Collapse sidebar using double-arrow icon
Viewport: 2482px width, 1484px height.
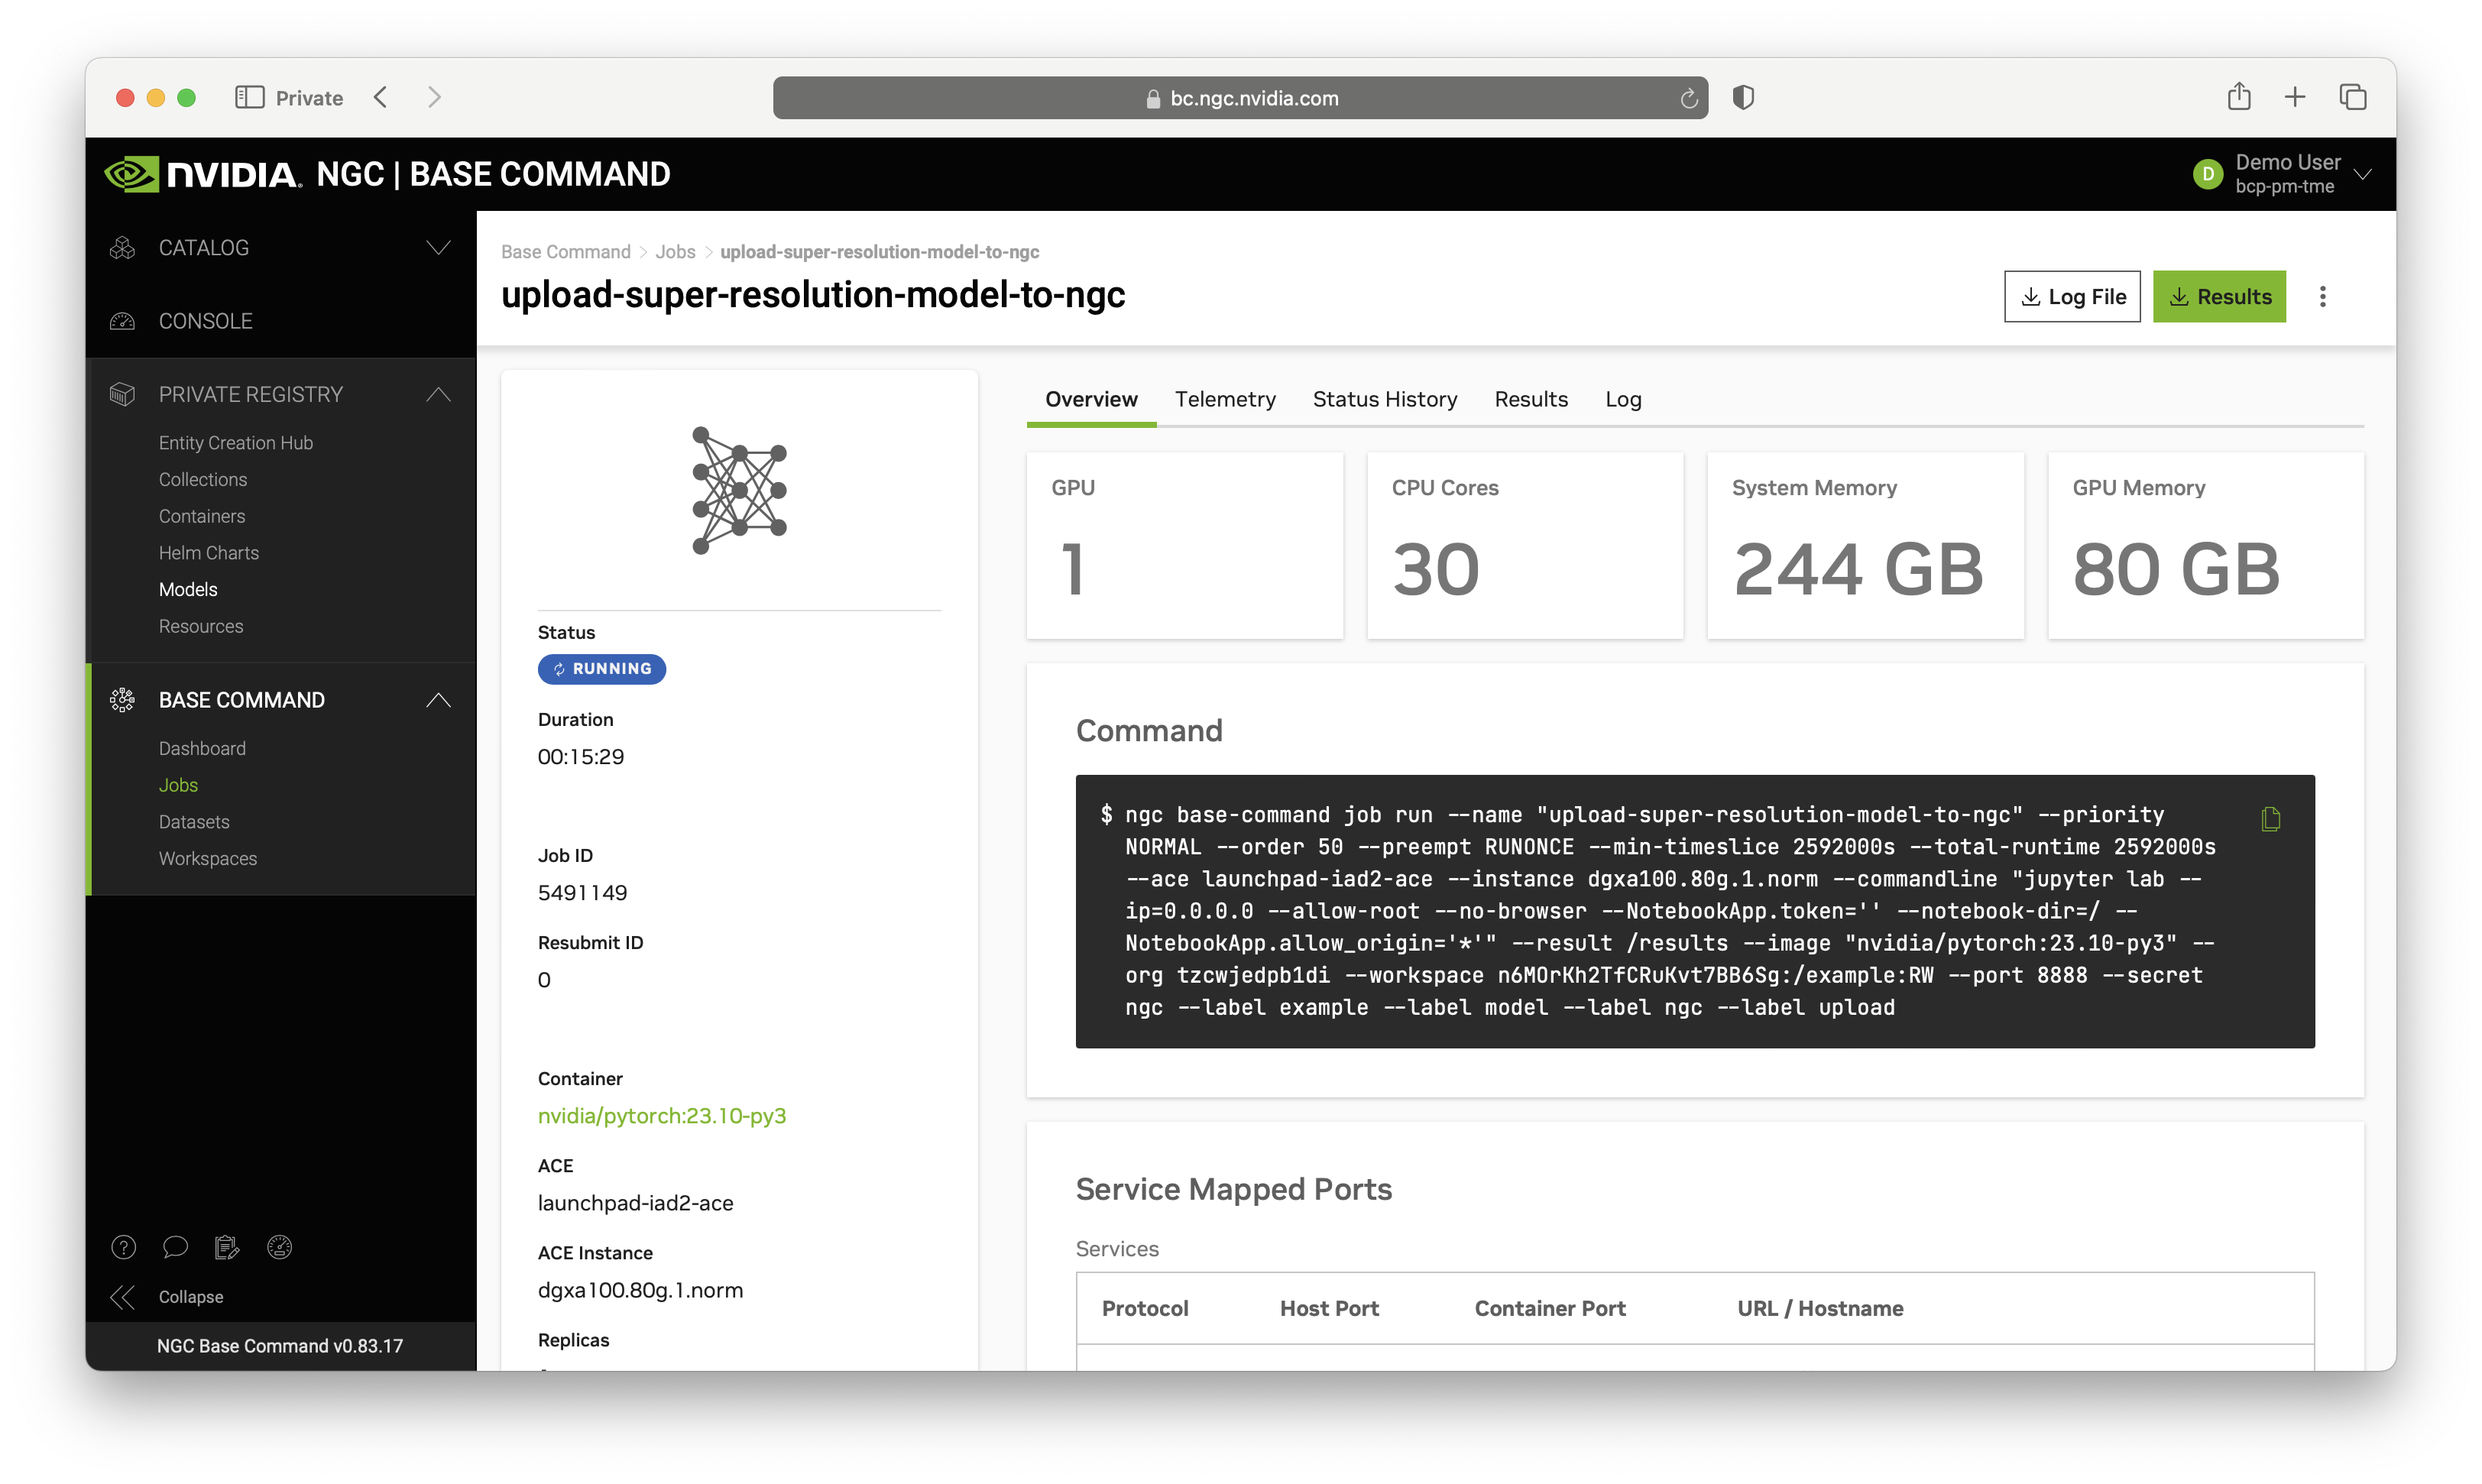pyautogui.click(x=122, y=1297)
